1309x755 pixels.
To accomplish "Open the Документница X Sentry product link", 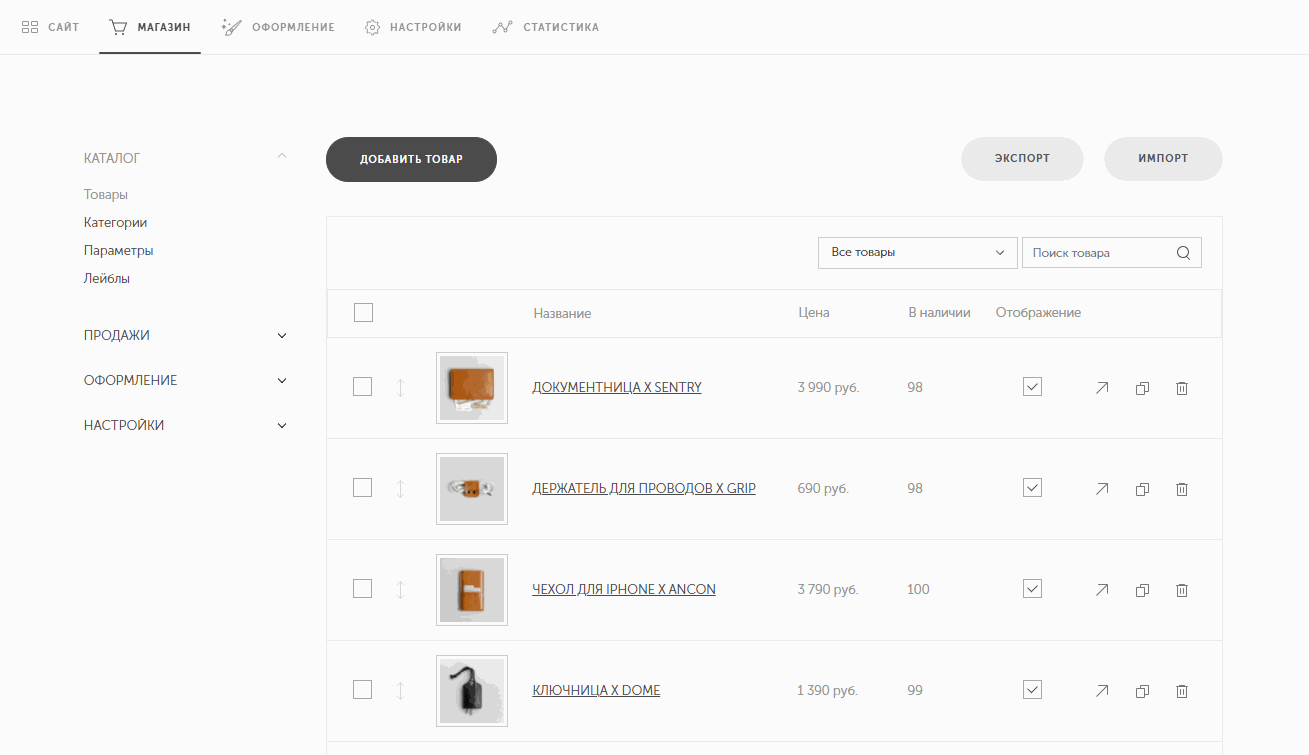I will coord(617,388).
